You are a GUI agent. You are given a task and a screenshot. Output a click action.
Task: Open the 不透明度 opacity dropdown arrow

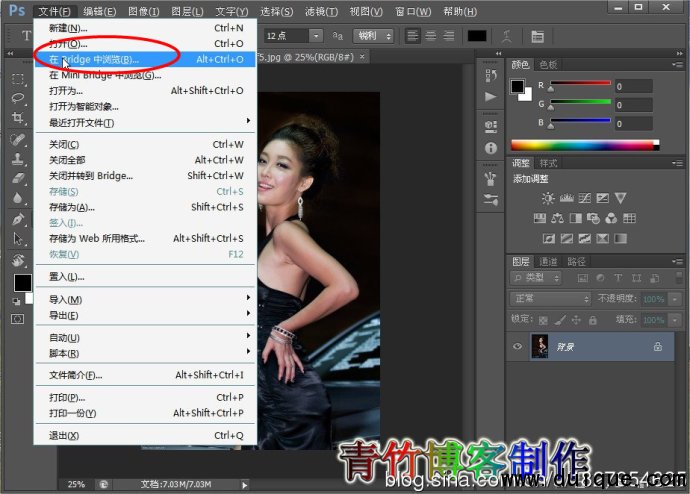pos(675,299)
